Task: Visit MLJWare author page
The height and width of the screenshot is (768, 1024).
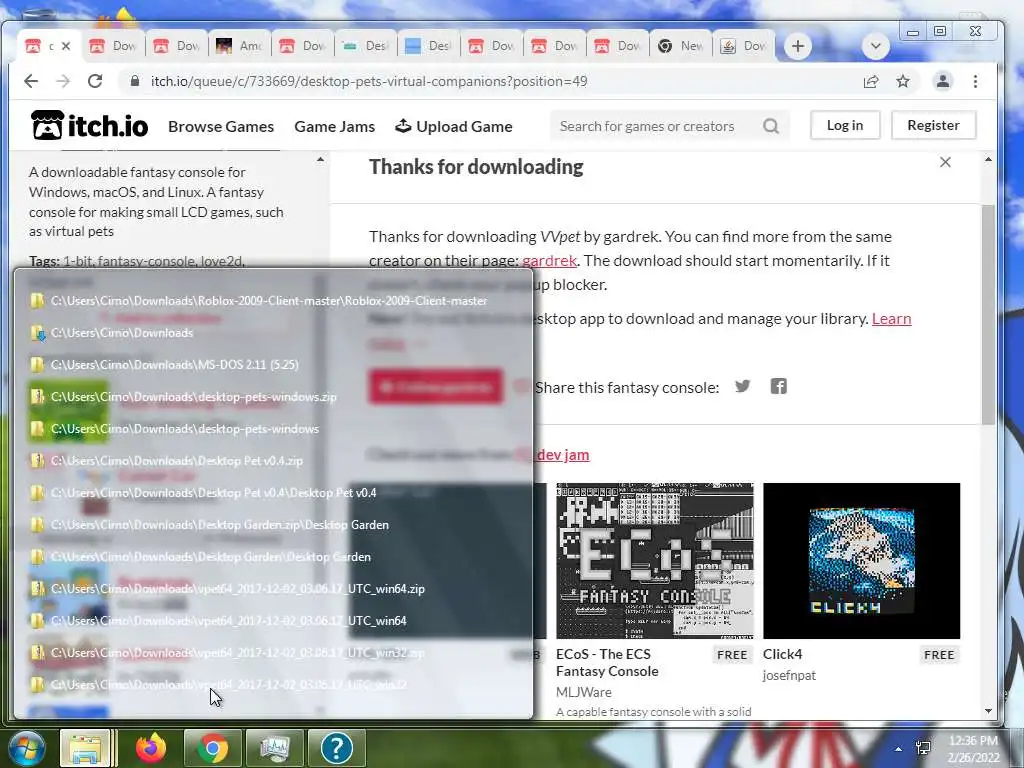Action: click(584, 692)
